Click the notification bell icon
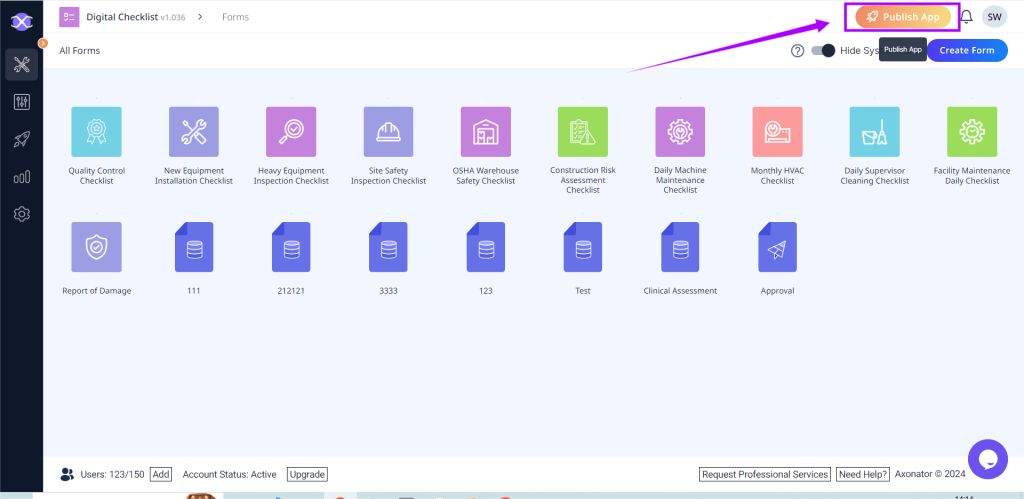The height and width of the screenshot is (499, 1024). click(x=966, y=17)
